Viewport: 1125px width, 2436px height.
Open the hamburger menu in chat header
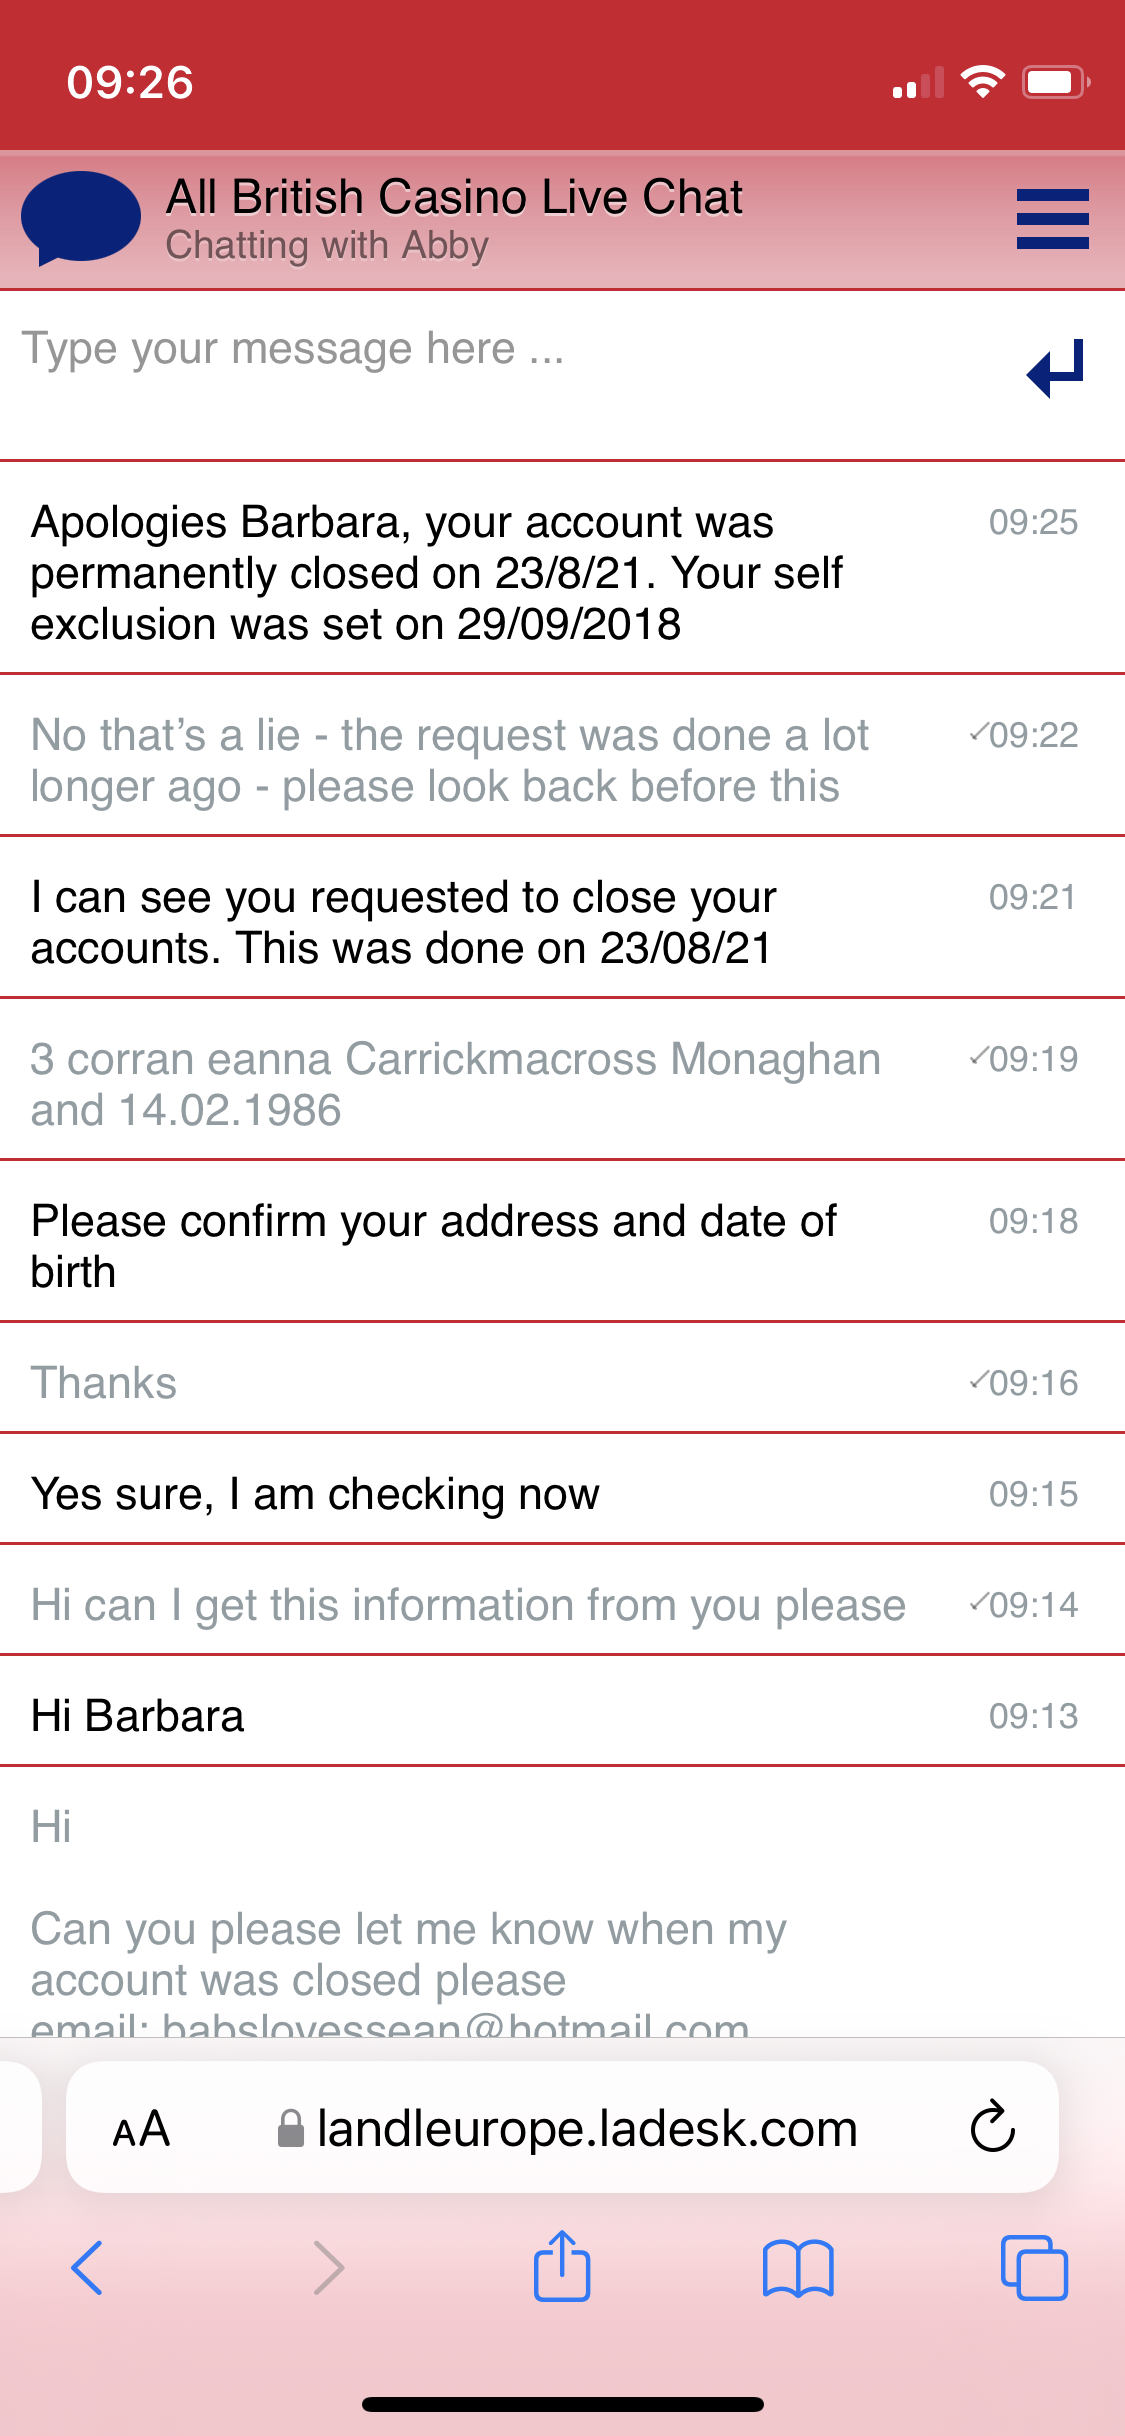tap(1052, 219)
